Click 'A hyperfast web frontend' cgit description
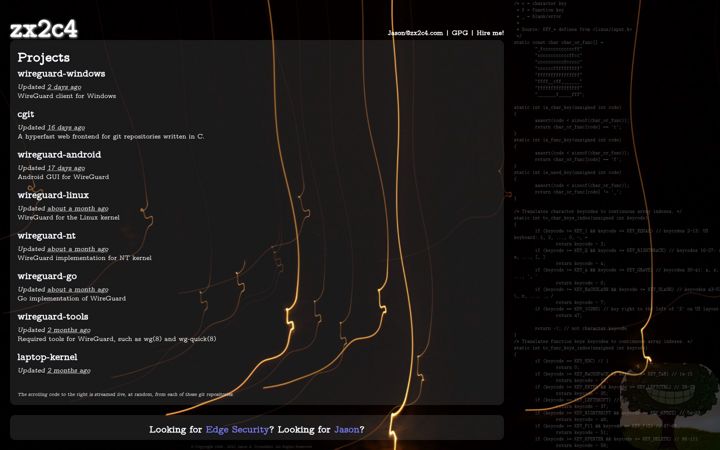 (x=111, y=136)
